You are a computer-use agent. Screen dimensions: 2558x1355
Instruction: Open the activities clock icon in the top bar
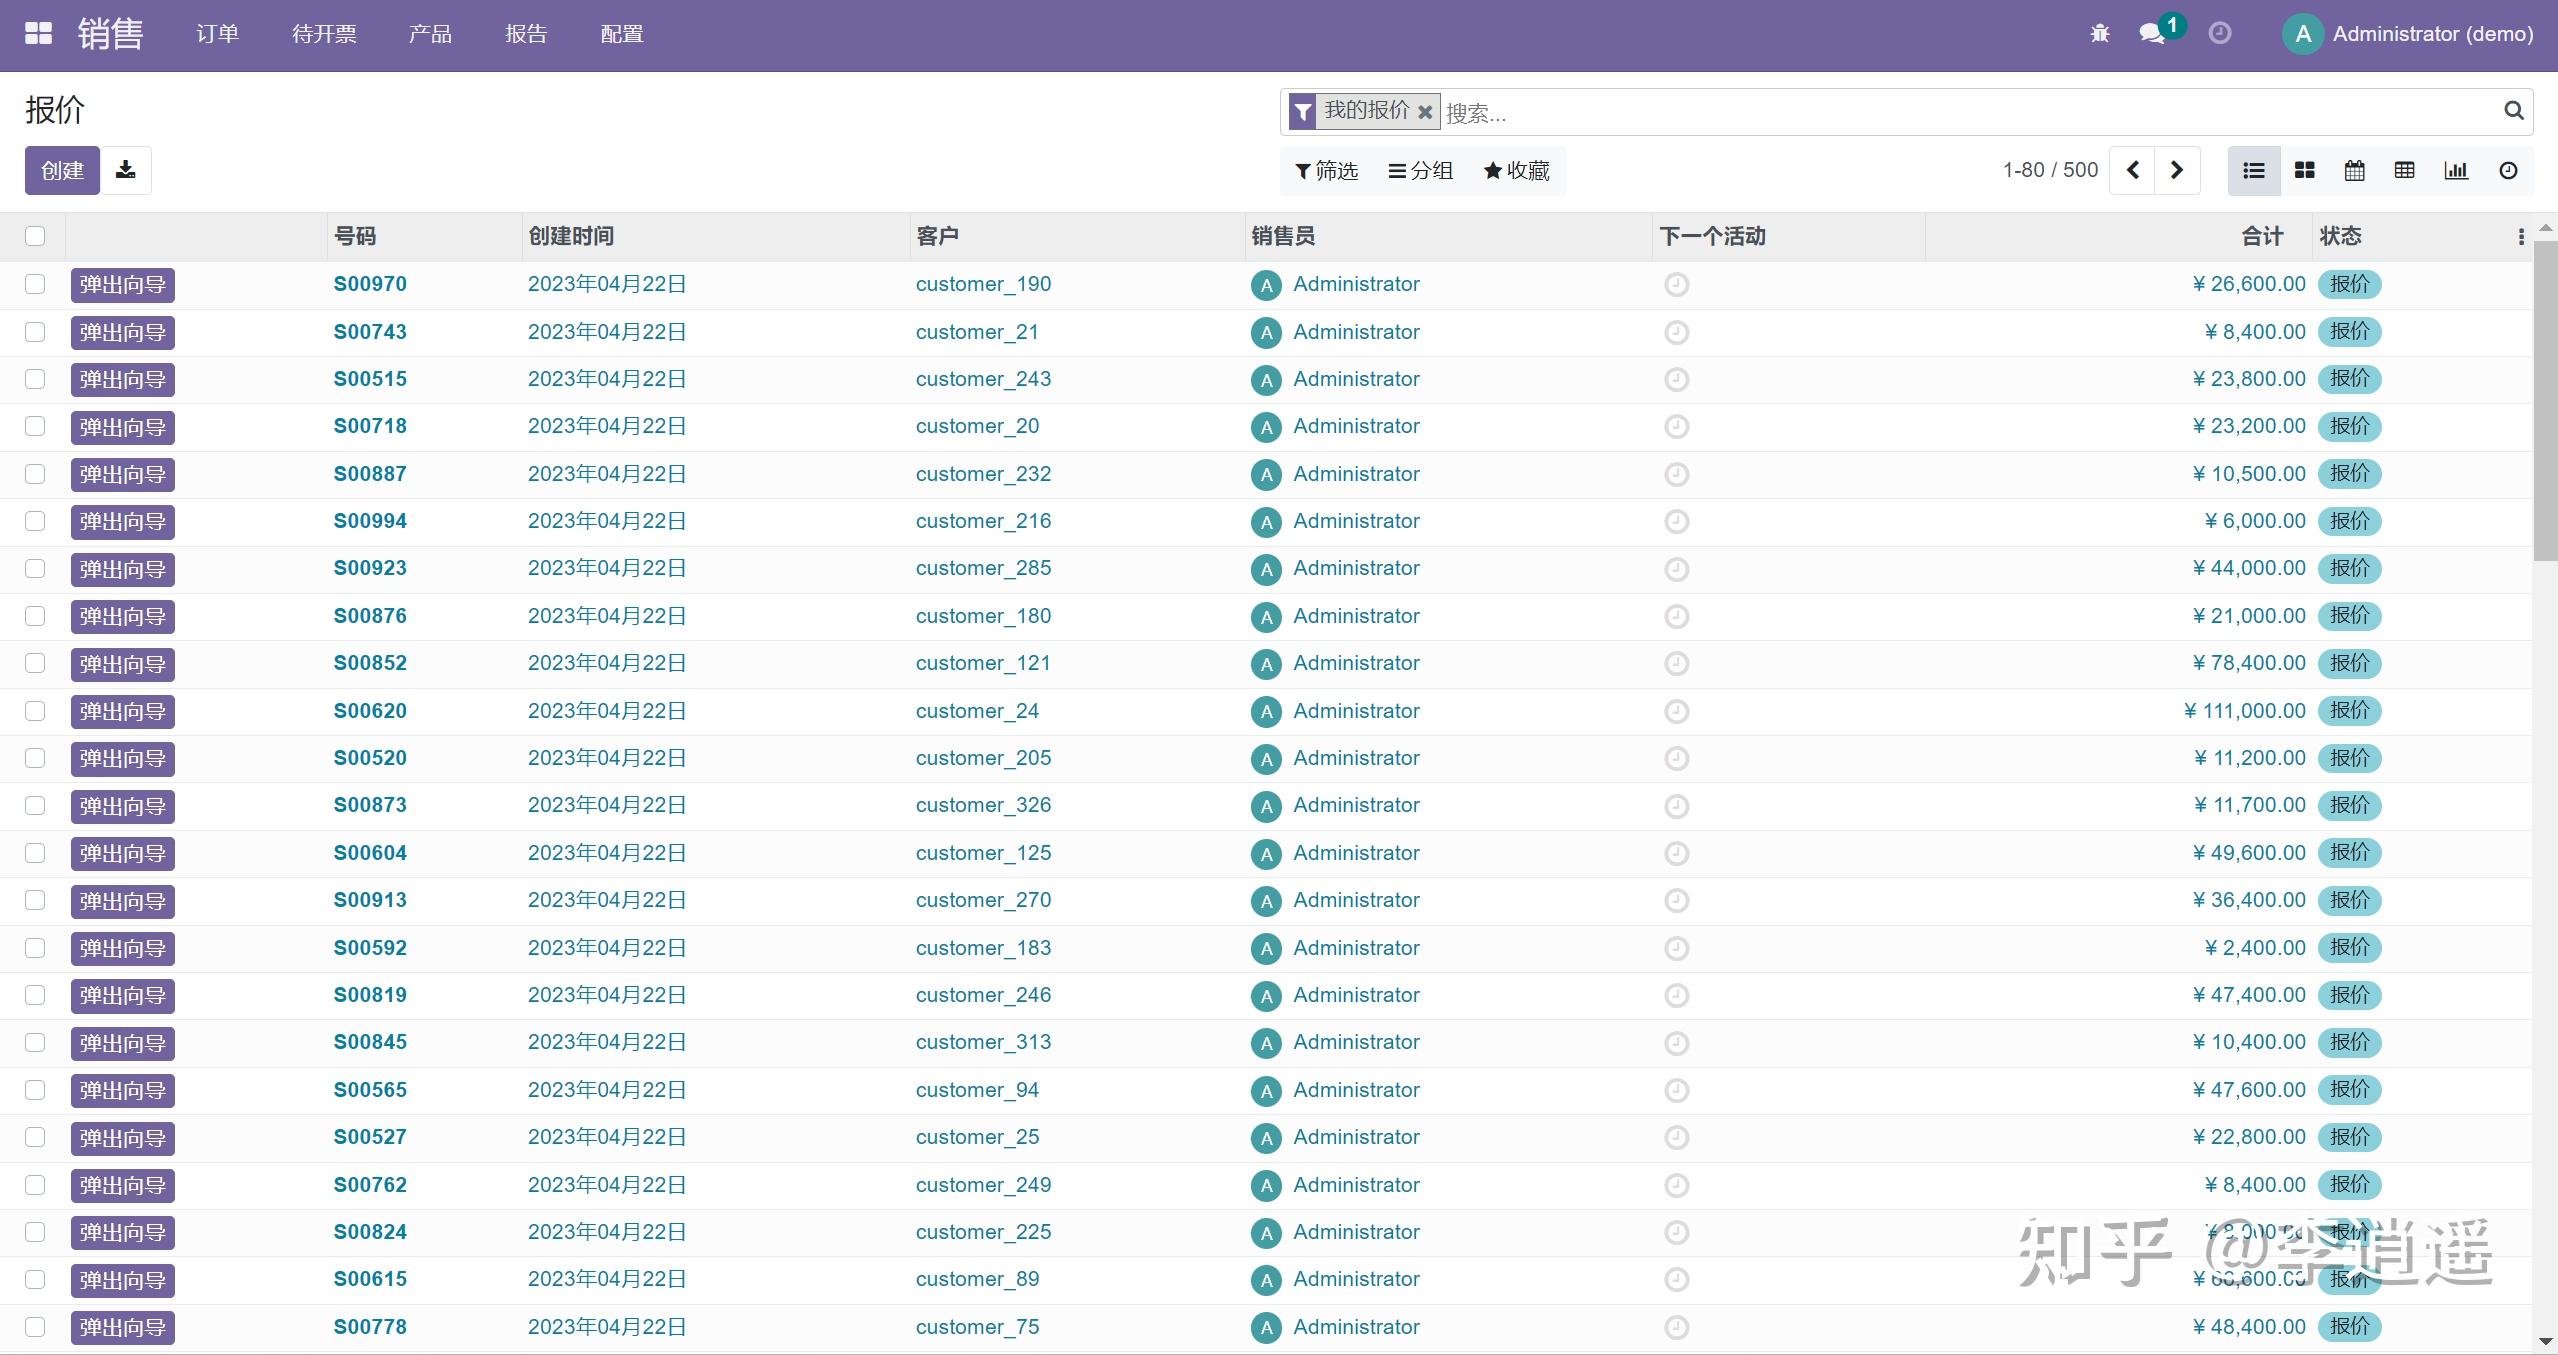[x=2218, y=33]
